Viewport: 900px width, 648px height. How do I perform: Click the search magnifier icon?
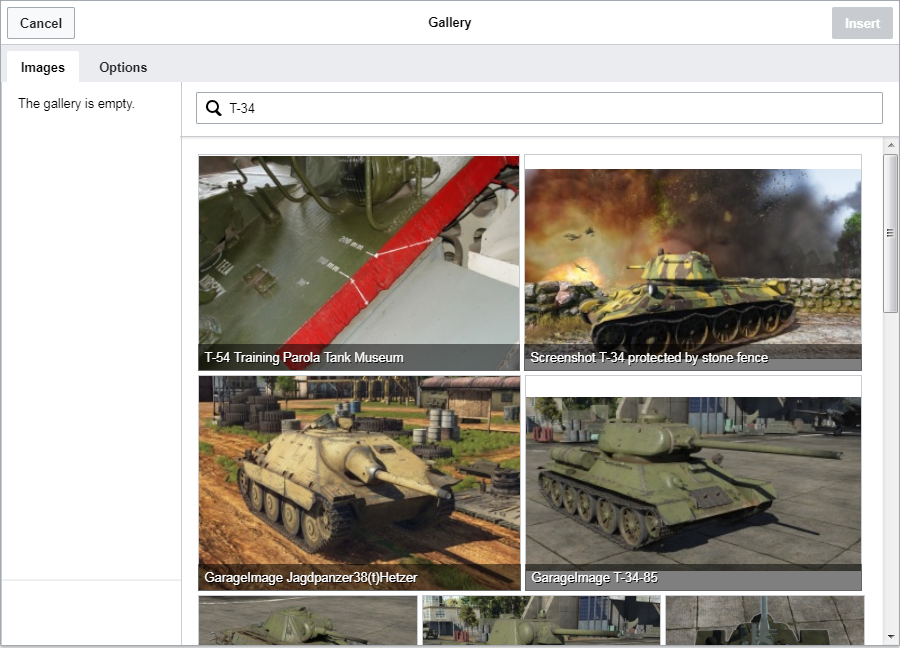tap(214, 108)
